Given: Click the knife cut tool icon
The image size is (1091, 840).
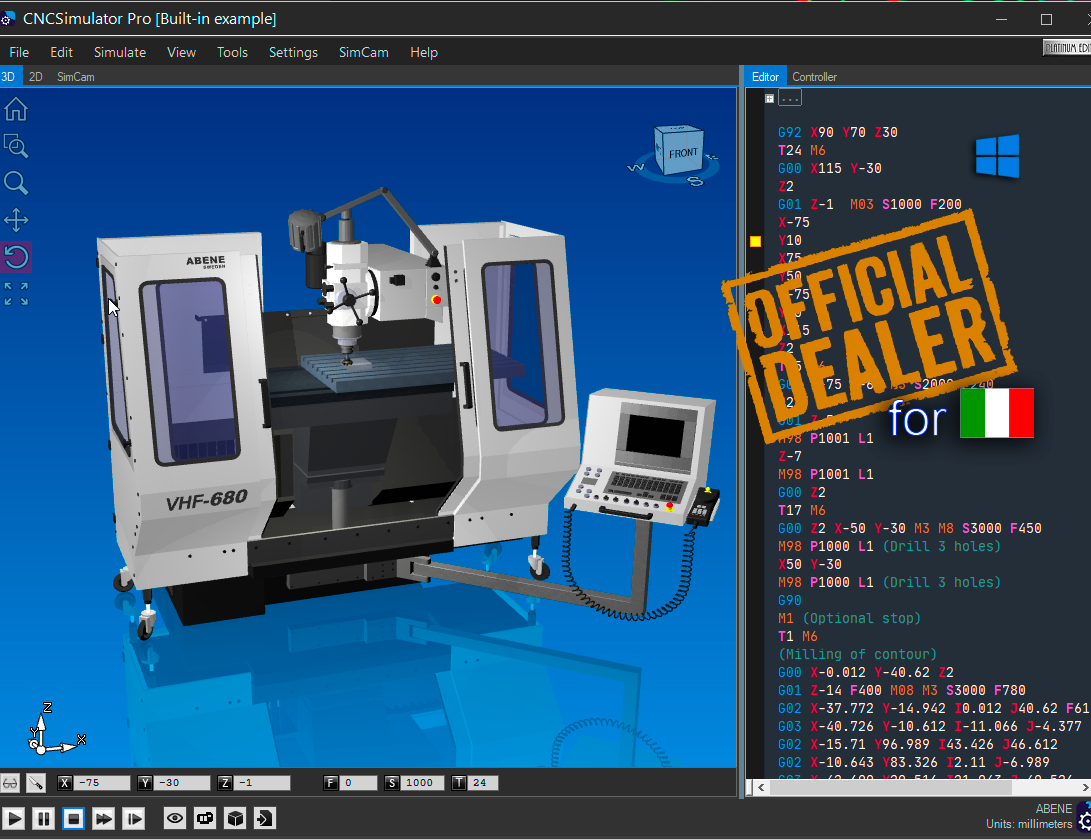Looking at the screenshot, I should [35, 783].
